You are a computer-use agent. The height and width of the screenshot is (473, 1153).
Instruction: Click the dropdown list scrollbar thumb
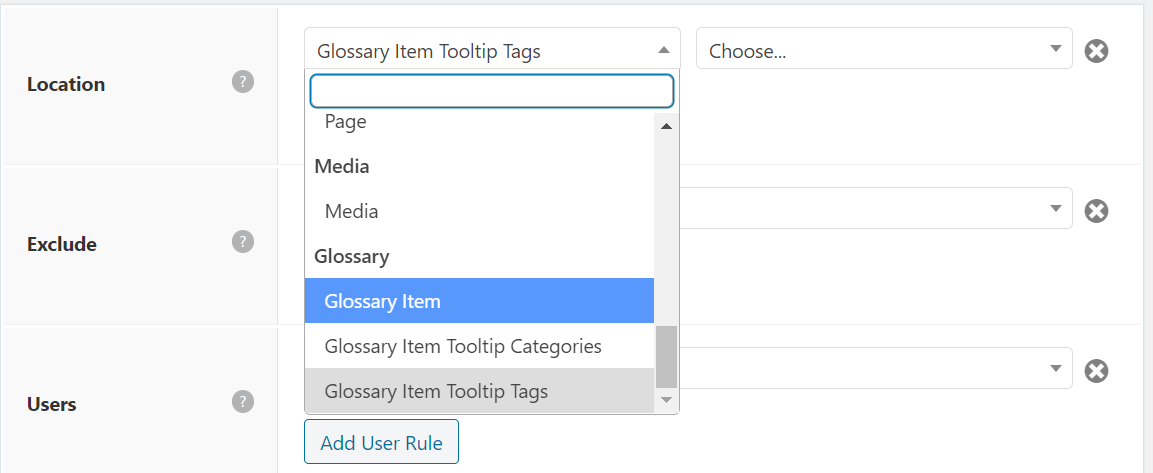pos(666,357)
